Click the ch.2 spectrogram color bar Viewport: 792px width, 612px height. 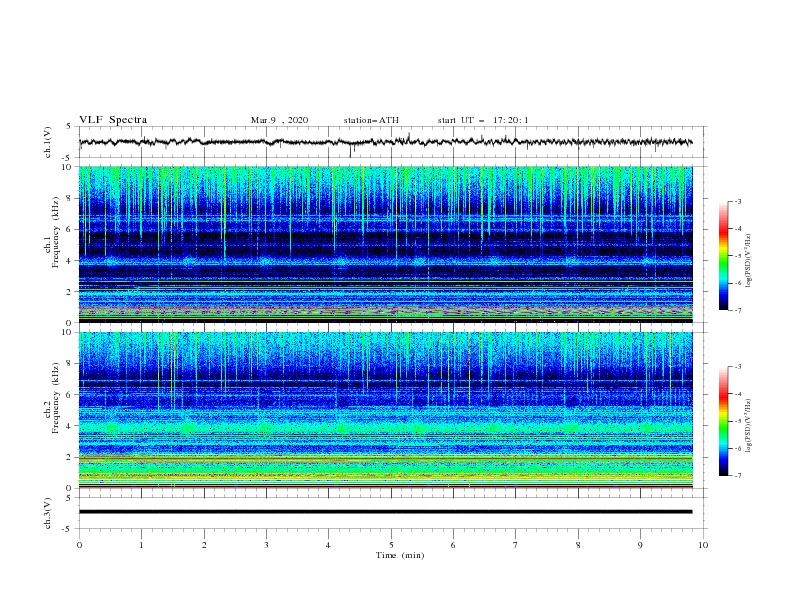click(x=723, y=421)
